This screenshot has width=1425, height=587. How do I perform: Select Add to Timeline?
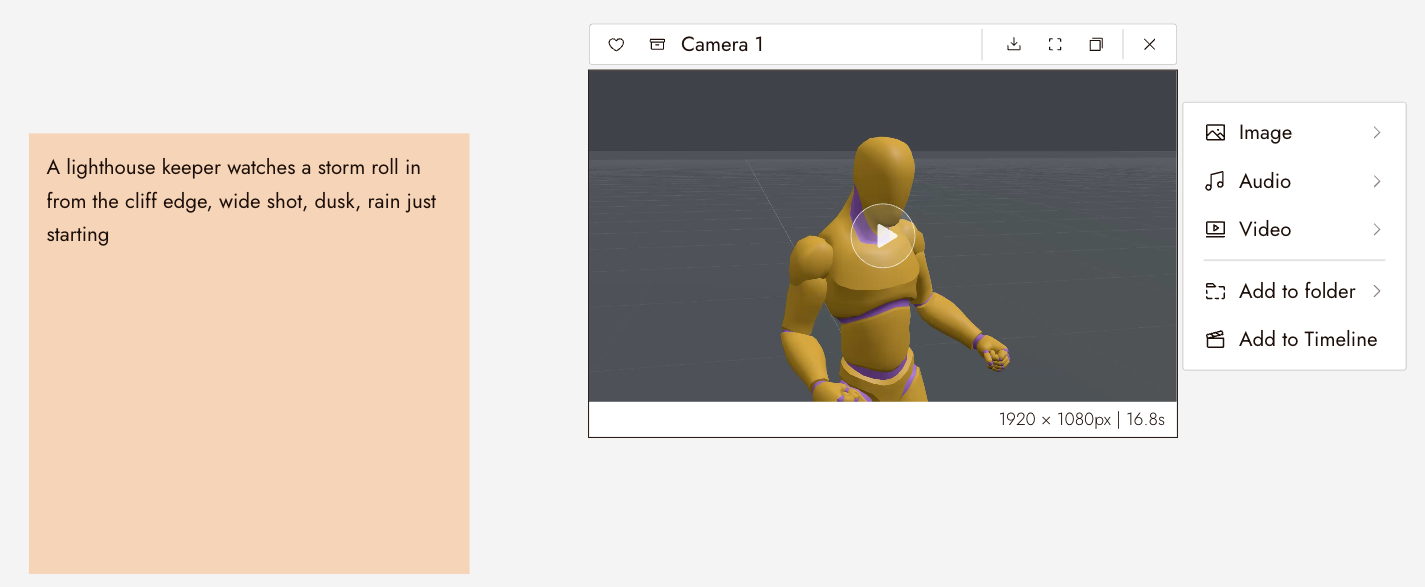pyautogui.click(x=1294, y=339)
